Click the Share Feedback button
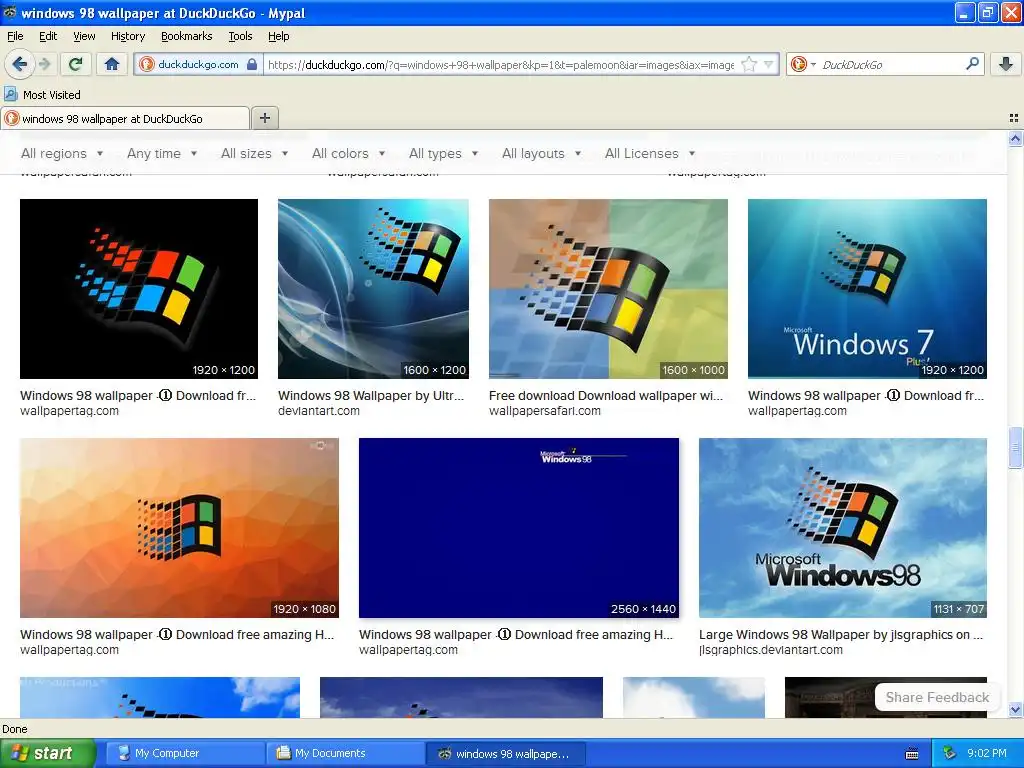Image resolution: width=1024 pixels, height=768 pixels. click(x=937, y=697)
